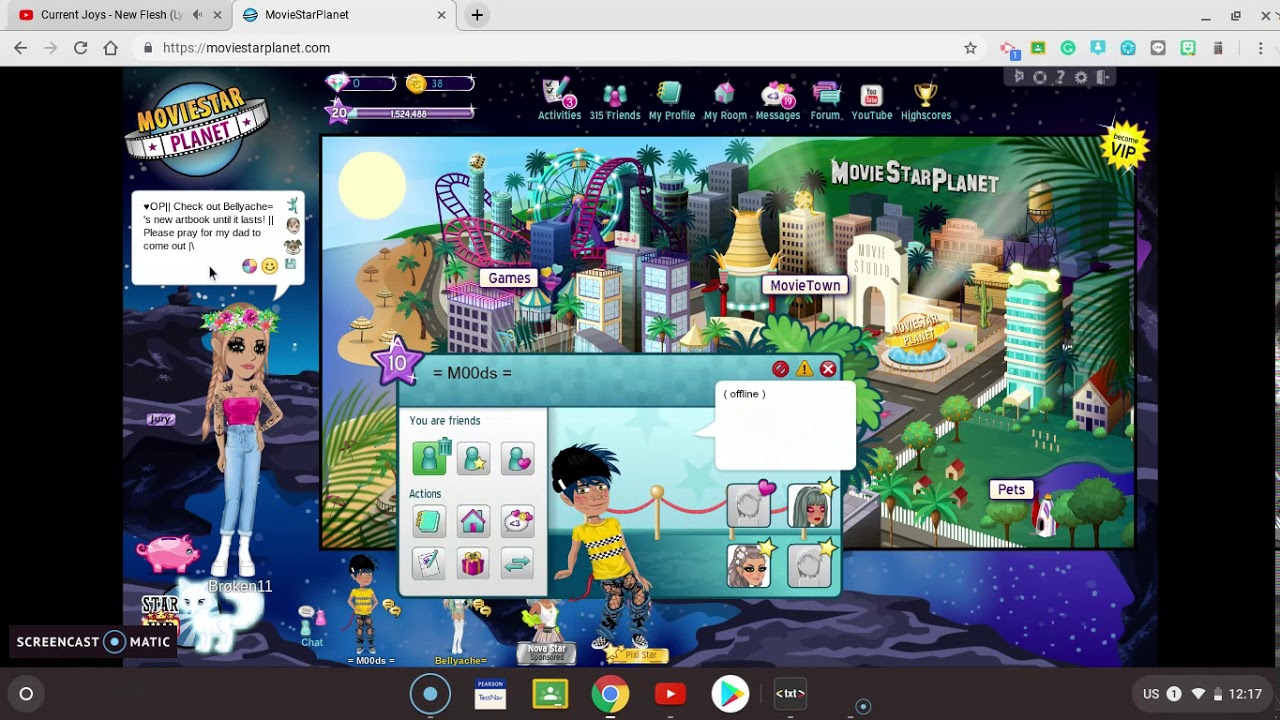Open M00ds' artbooks action

[429, 521]
